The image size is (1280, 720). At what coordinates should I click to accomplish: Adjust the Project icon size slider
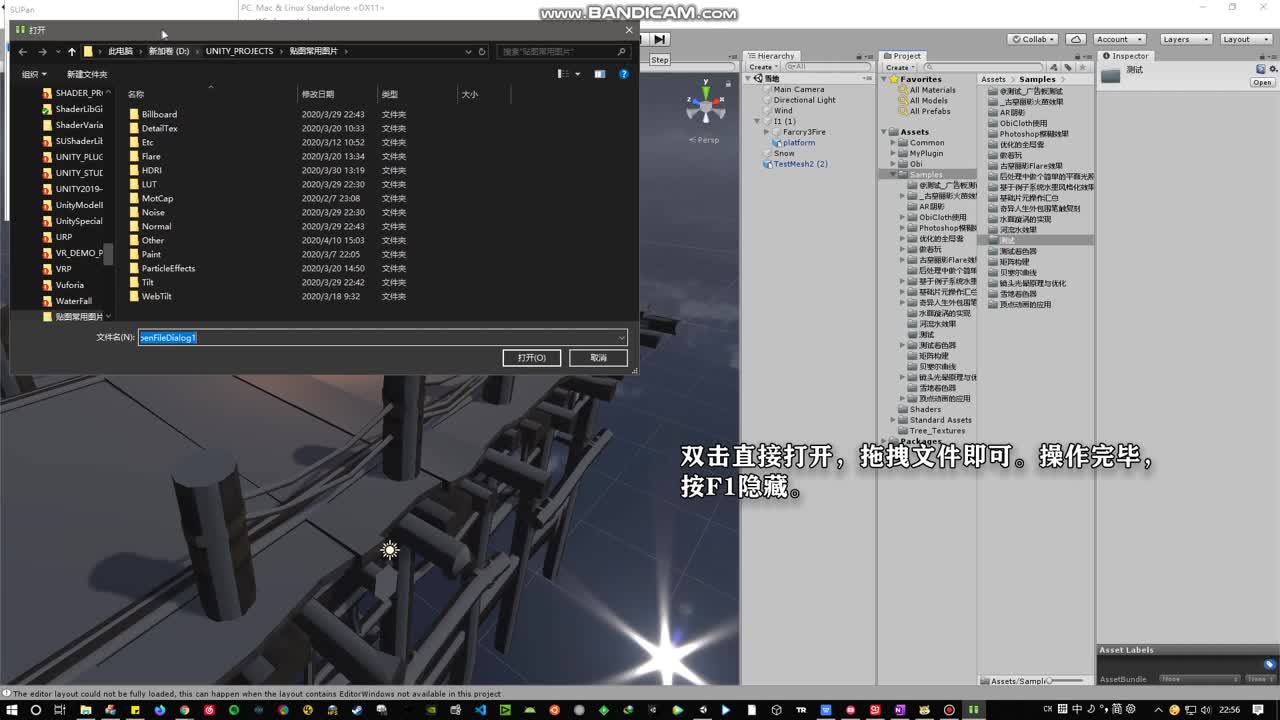tap(1067, 681)
